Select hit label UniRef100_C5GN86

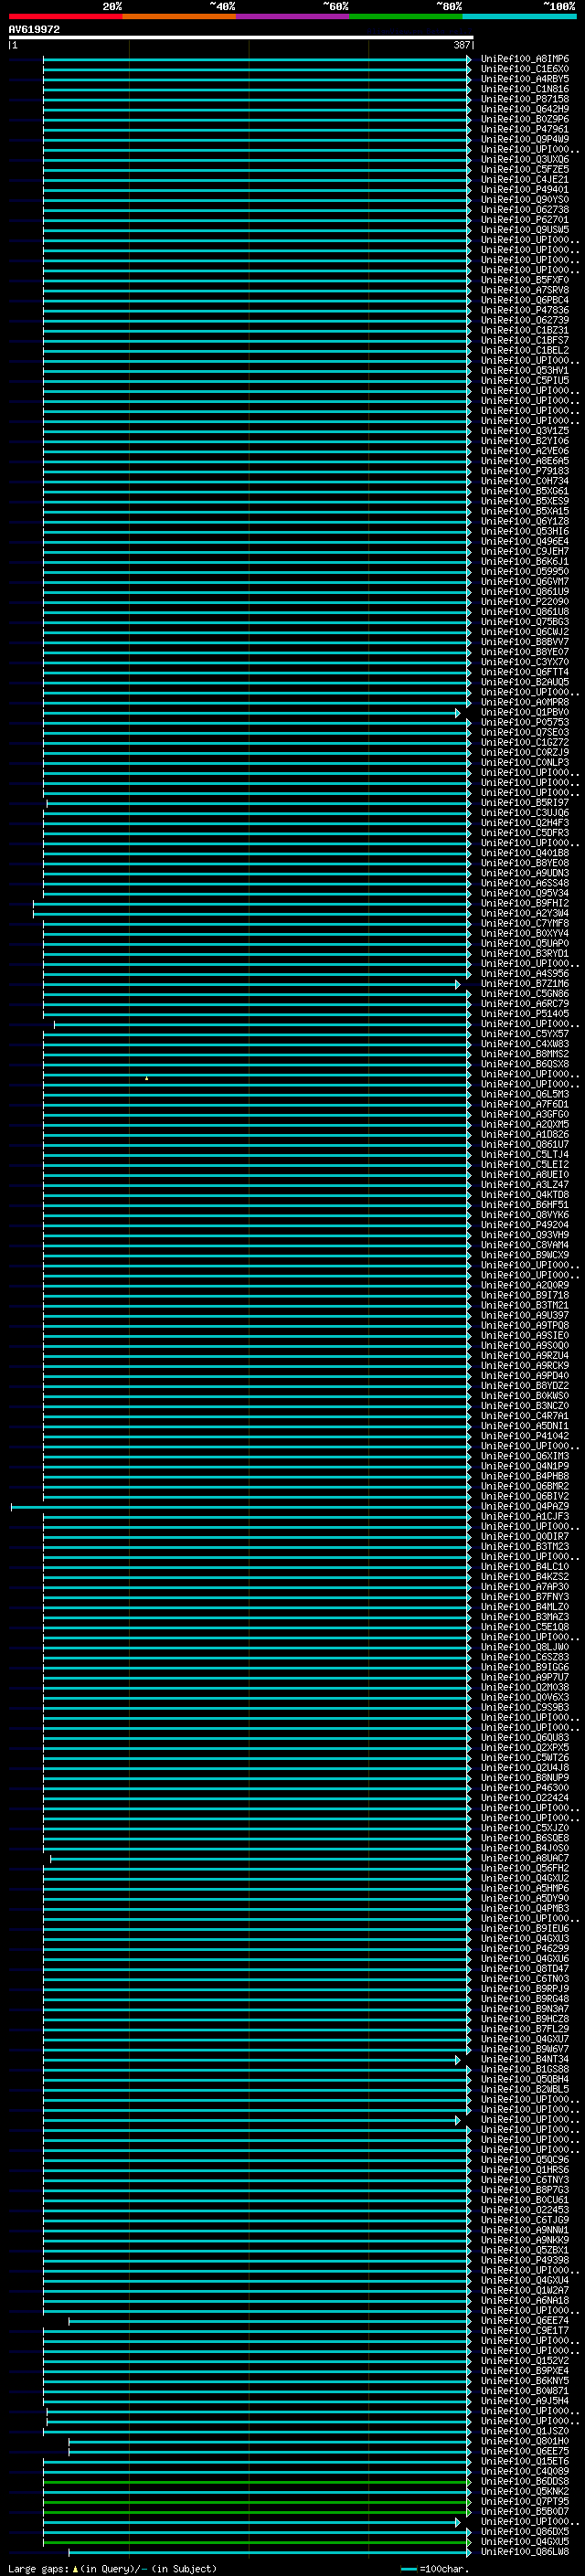pyautogui.click(x=524, y=994)
